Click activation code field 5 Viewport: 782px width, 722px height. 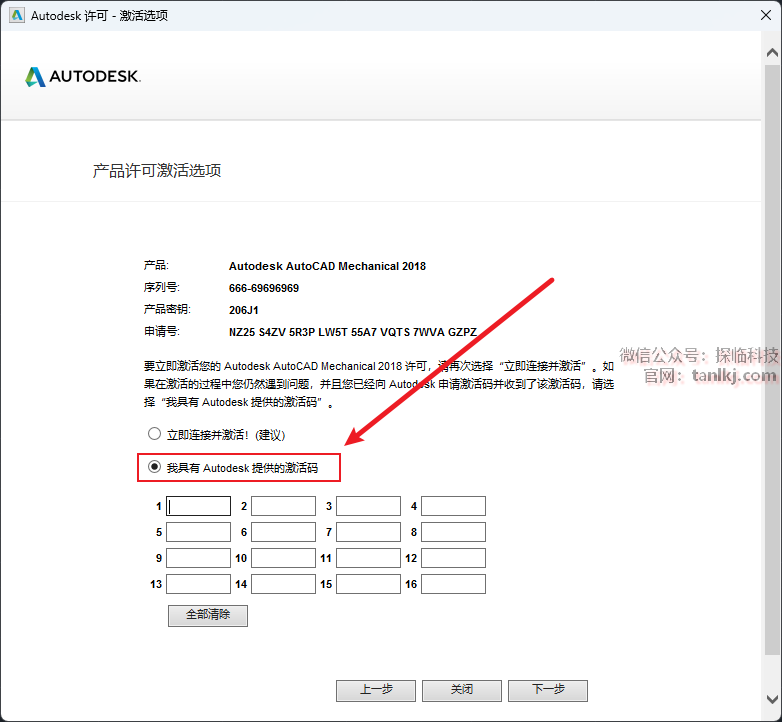coord(198,532)
